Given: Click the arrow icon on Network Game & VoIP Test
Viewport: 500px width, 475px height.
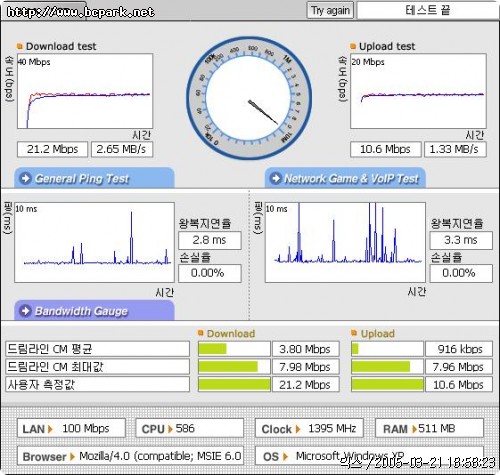Looking at the screenshot, I should (275, 178).
